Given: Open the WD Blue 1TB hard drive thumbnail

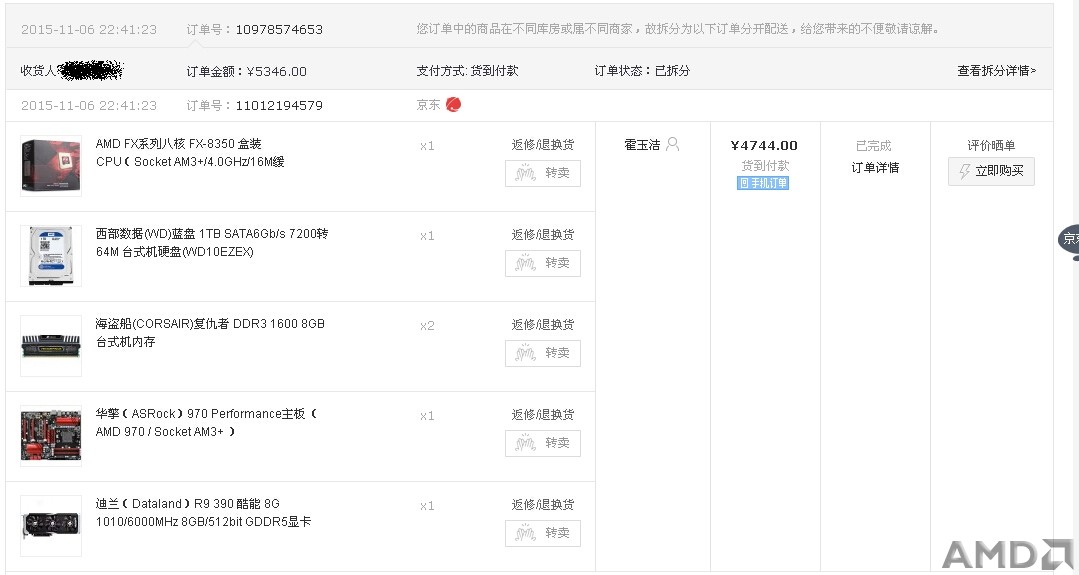Looking at the screenshot, I should pyautogui.click(x=51, y=256).
